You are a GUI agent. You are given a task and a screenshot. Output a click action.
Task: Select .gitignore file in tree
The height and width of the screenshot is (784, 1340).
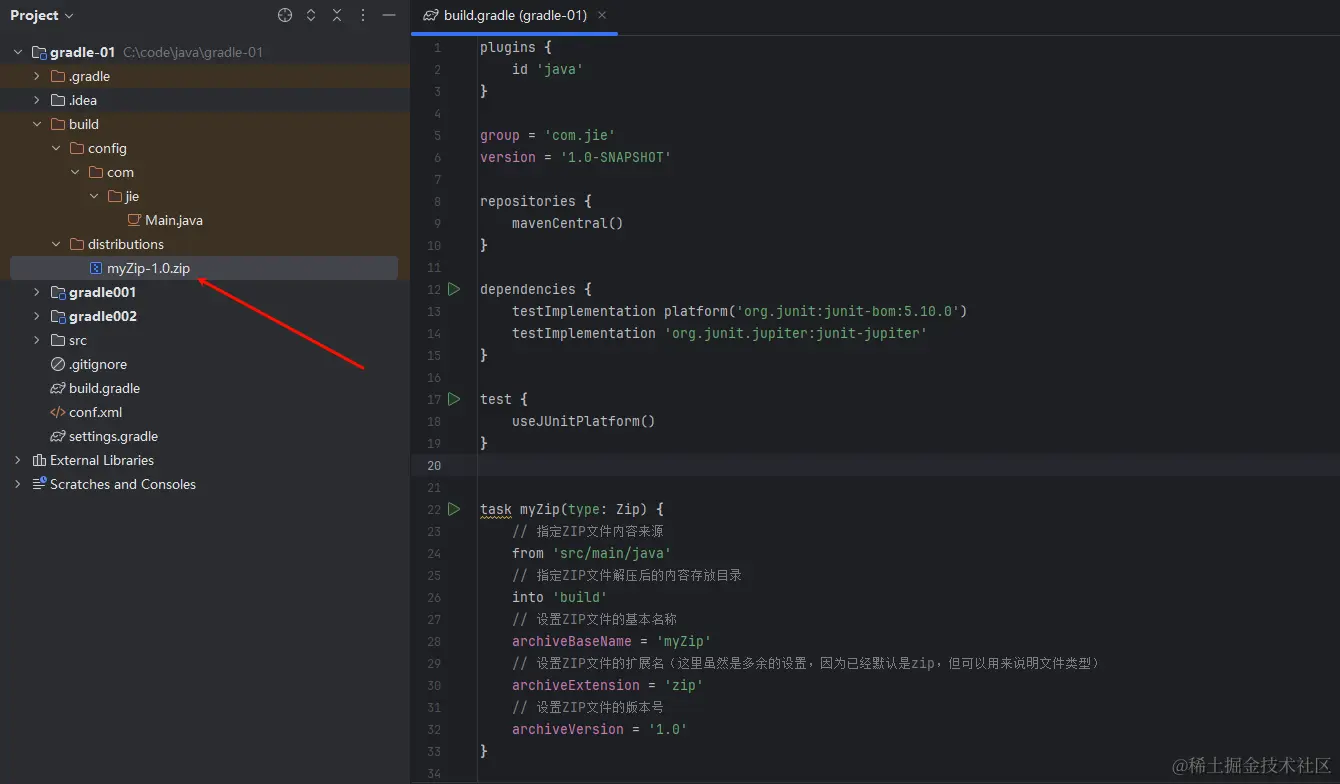98,364
